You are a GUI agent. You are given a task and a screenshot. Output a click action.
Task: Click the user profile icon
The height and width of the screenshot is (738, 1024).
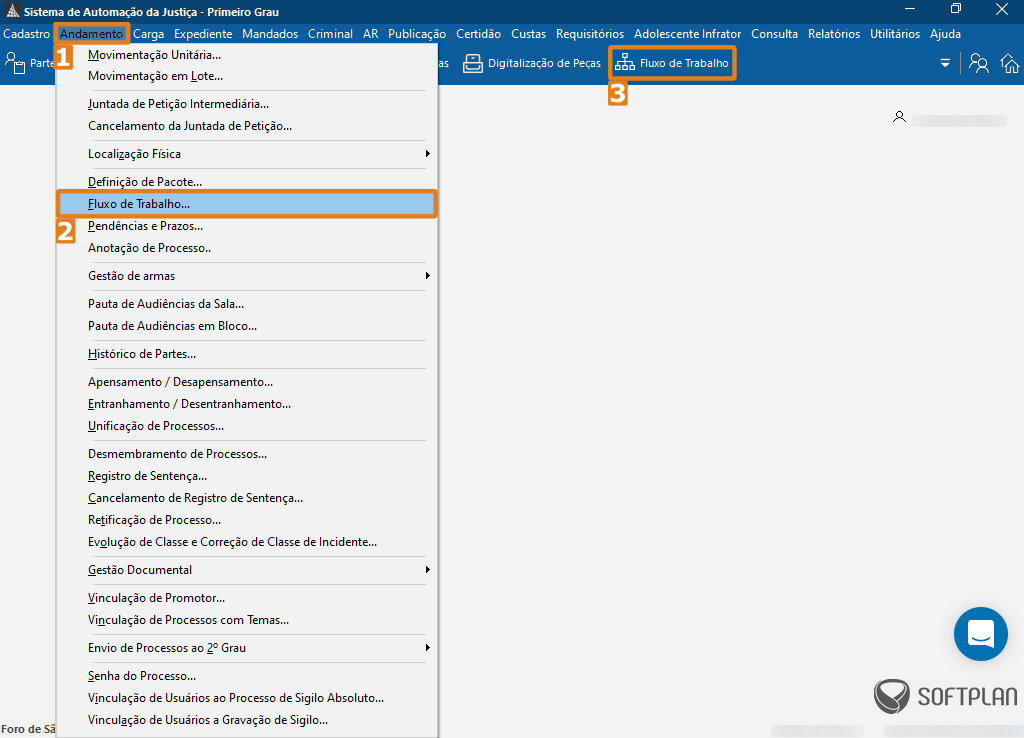tap(899, 117)
